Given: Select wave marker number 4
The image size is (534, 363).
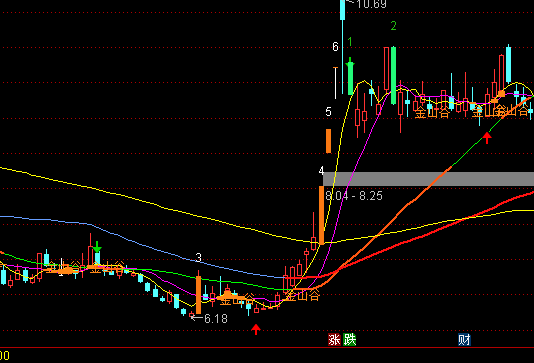Looking at the screenshot, I should coord(321,171).
